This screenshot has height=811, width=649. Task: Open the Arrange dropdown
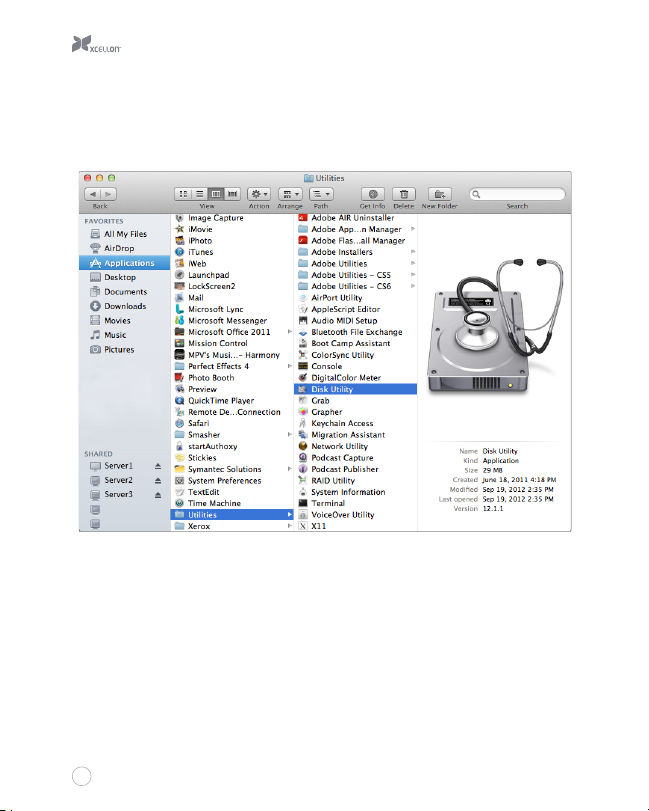pyautogui.click(x=290, y=194)
